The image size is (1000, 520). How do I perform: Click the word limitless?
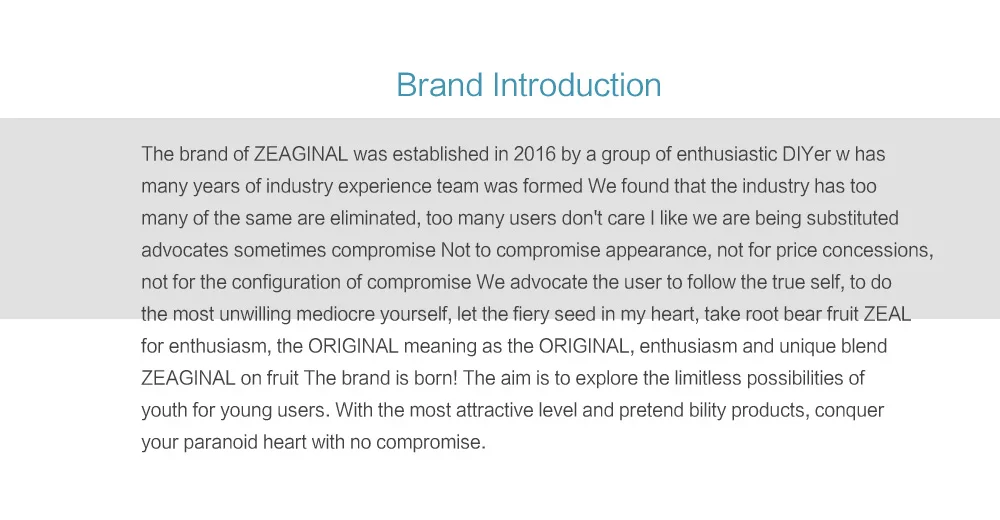click(x=708, y=378)
